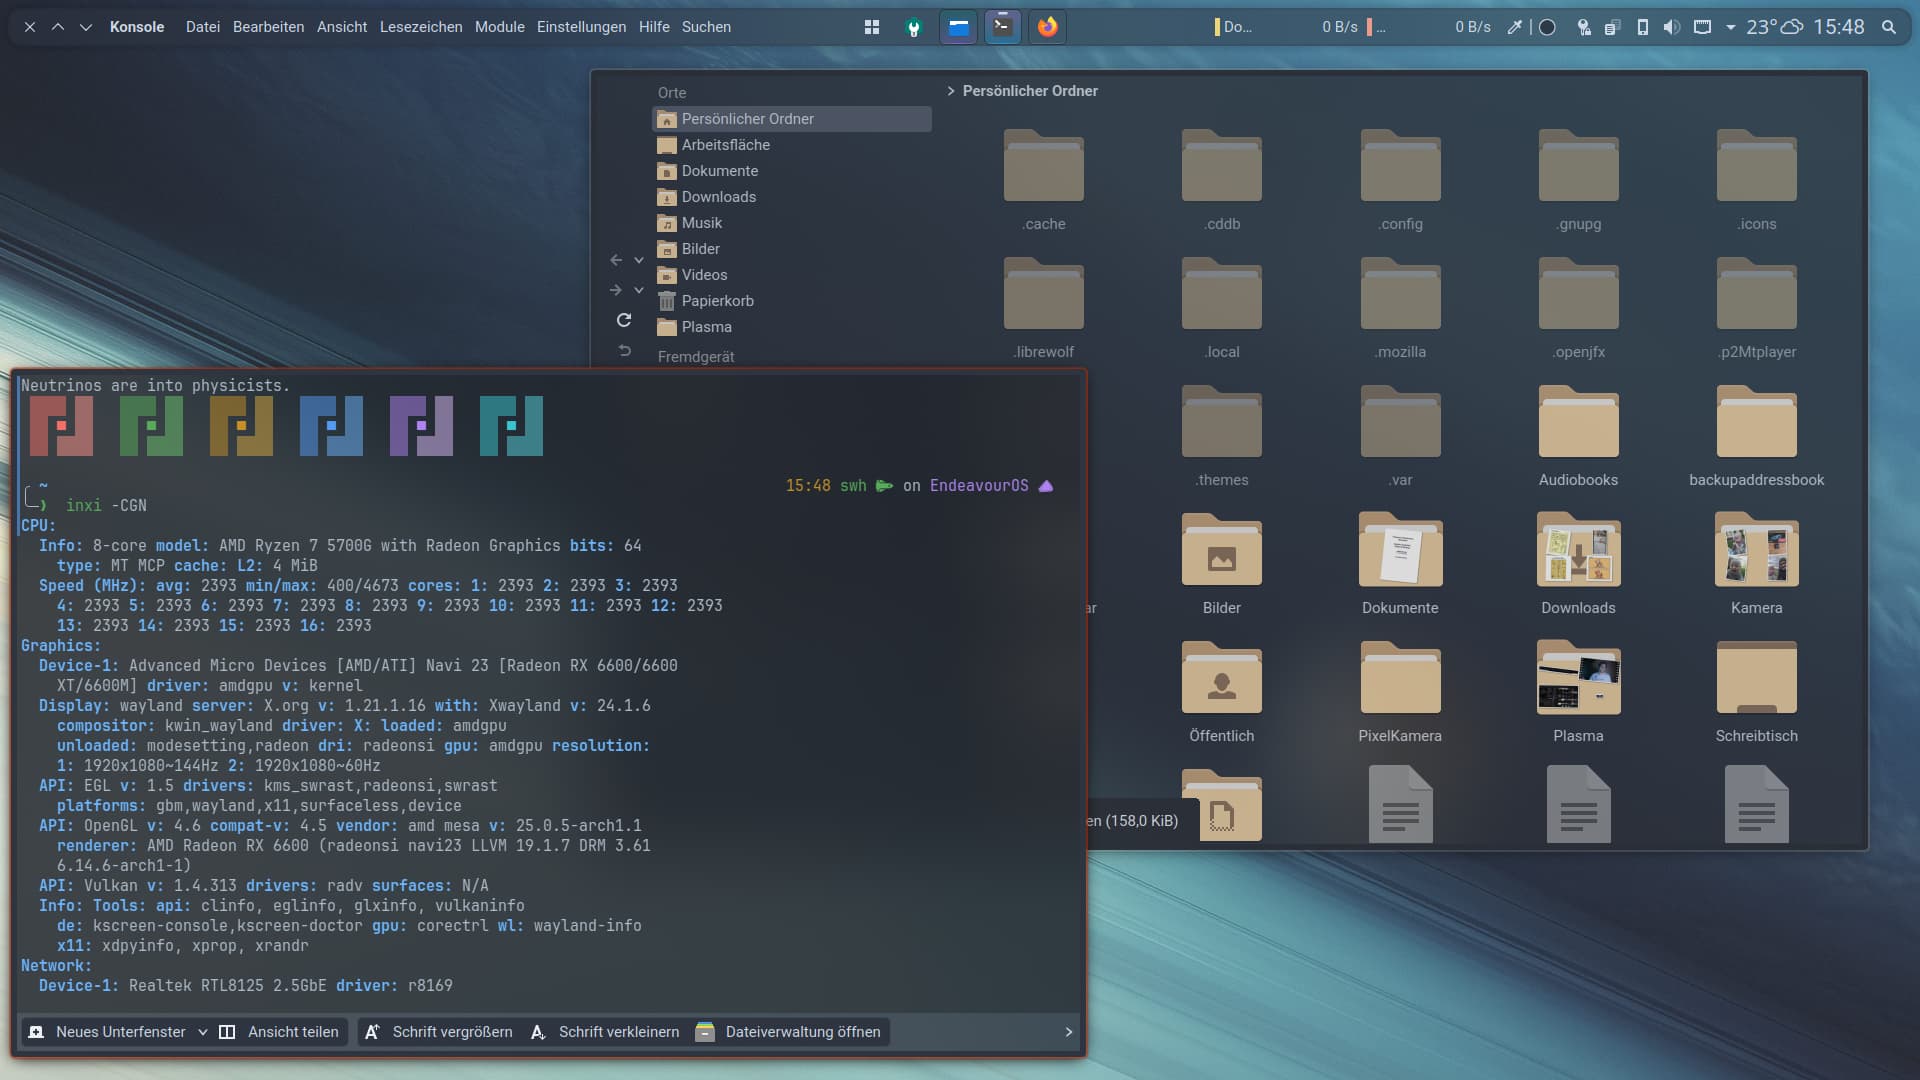Select Bilder in the places panel
The image size is (1920, 1080).
(x=792, y=249)
